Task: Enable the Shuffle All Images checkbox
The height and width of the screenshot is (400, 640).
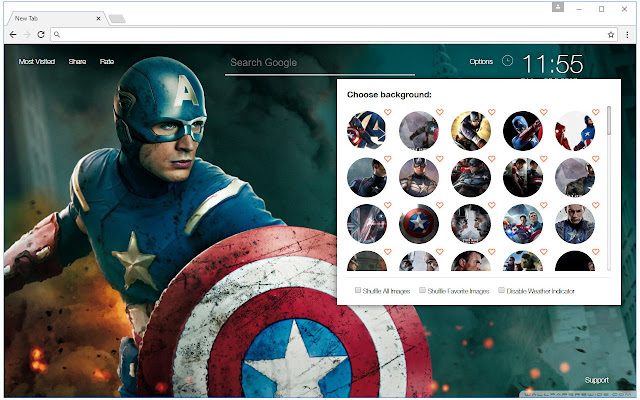Action: [x=358, y=290]
